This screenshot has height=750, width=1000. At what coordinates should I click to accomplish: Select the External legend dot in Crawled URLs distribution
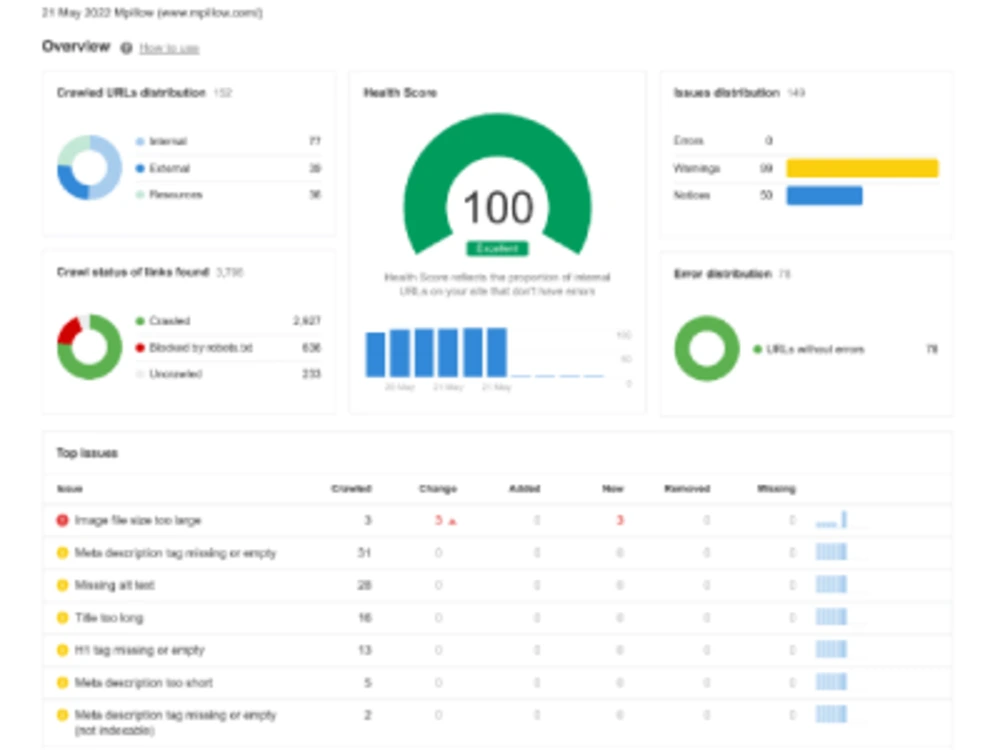click(x=140, y=168)
